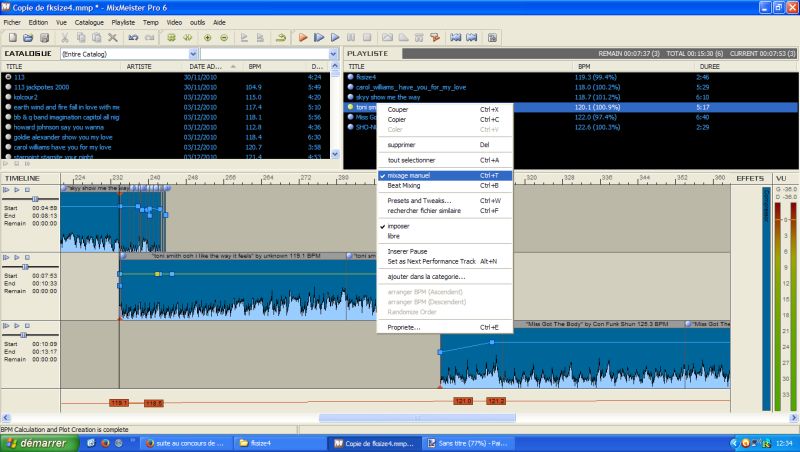
Task: Open the Playliste menu
Action: click(123, 22)
